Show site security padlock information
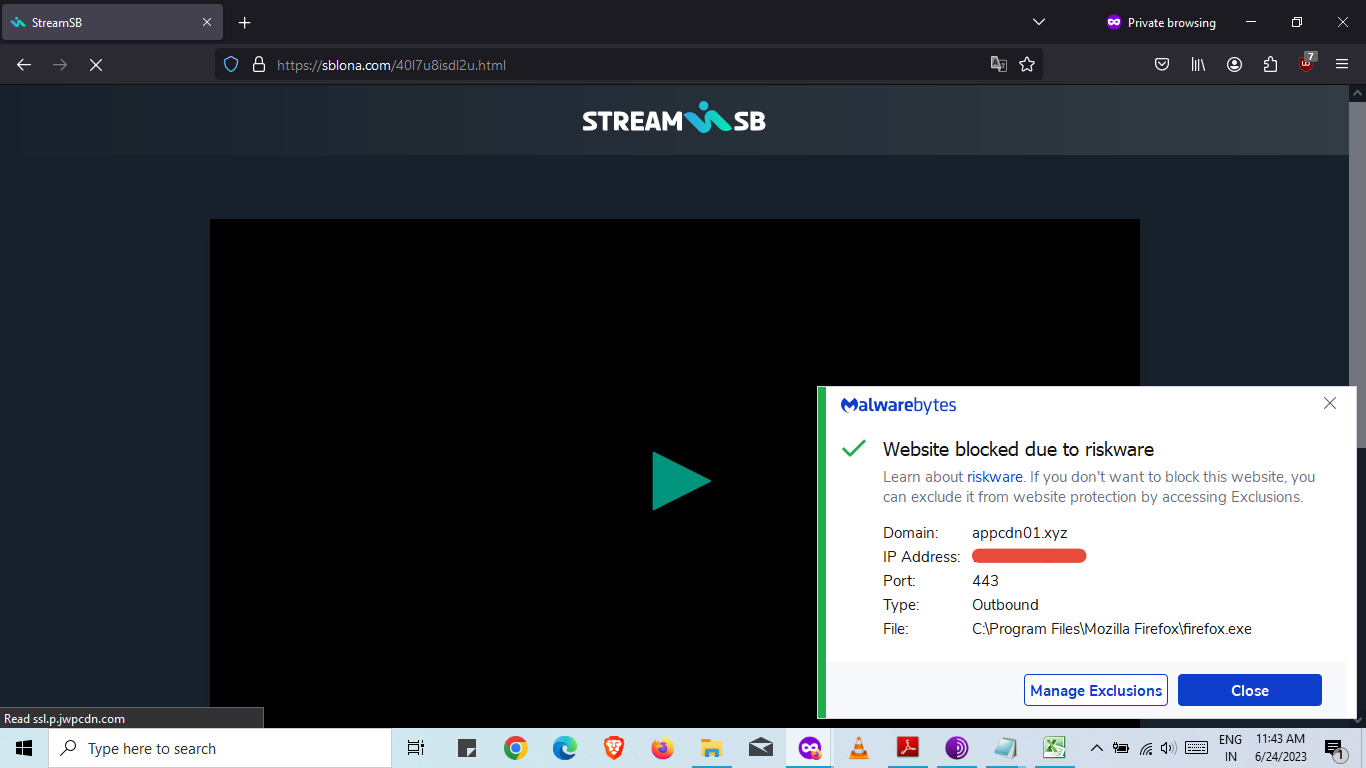Screen dimensions: 1366x768 (258, 65)
